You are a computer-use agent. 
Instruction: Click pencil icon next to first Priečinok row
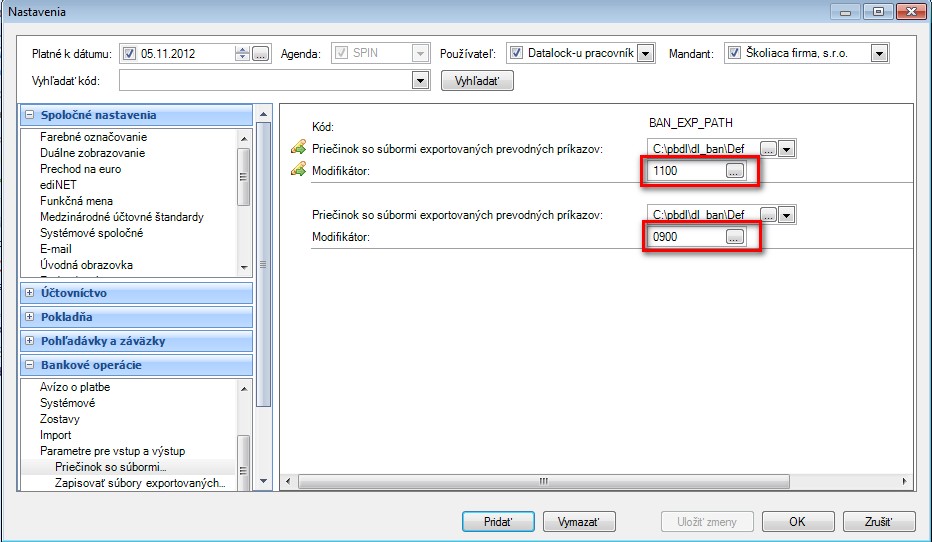point(298,147)
